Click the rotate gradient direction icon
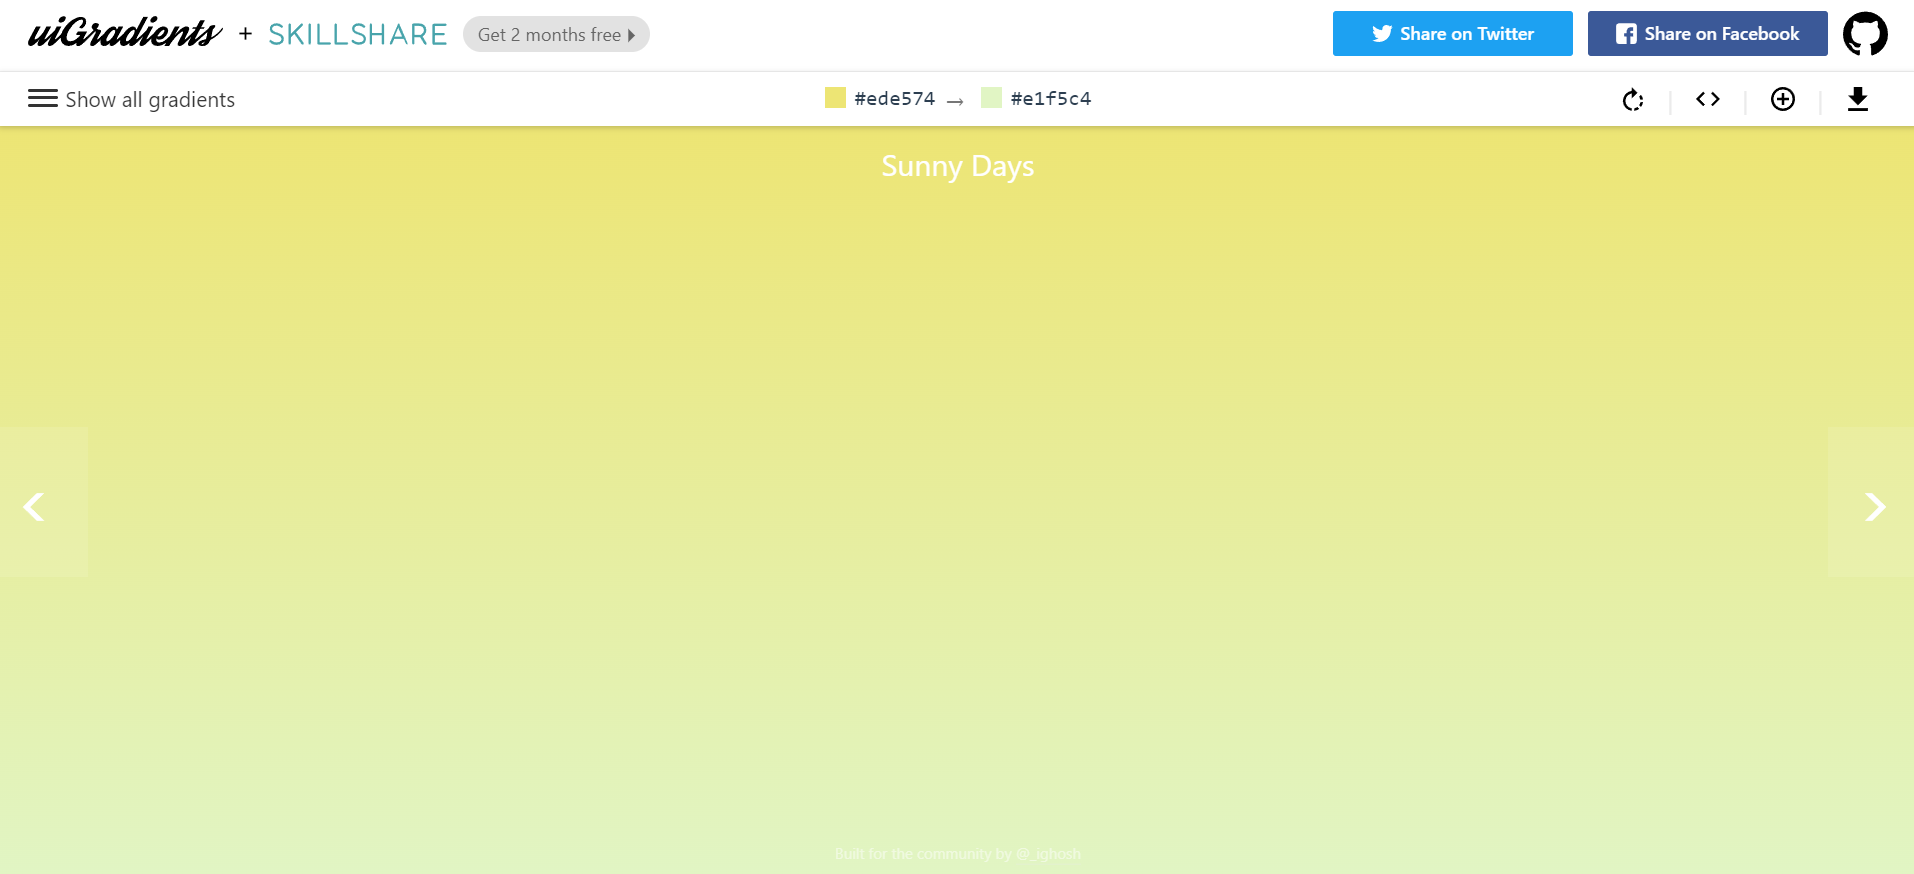Screen dimensions: 1914x874 [1633, 99]
